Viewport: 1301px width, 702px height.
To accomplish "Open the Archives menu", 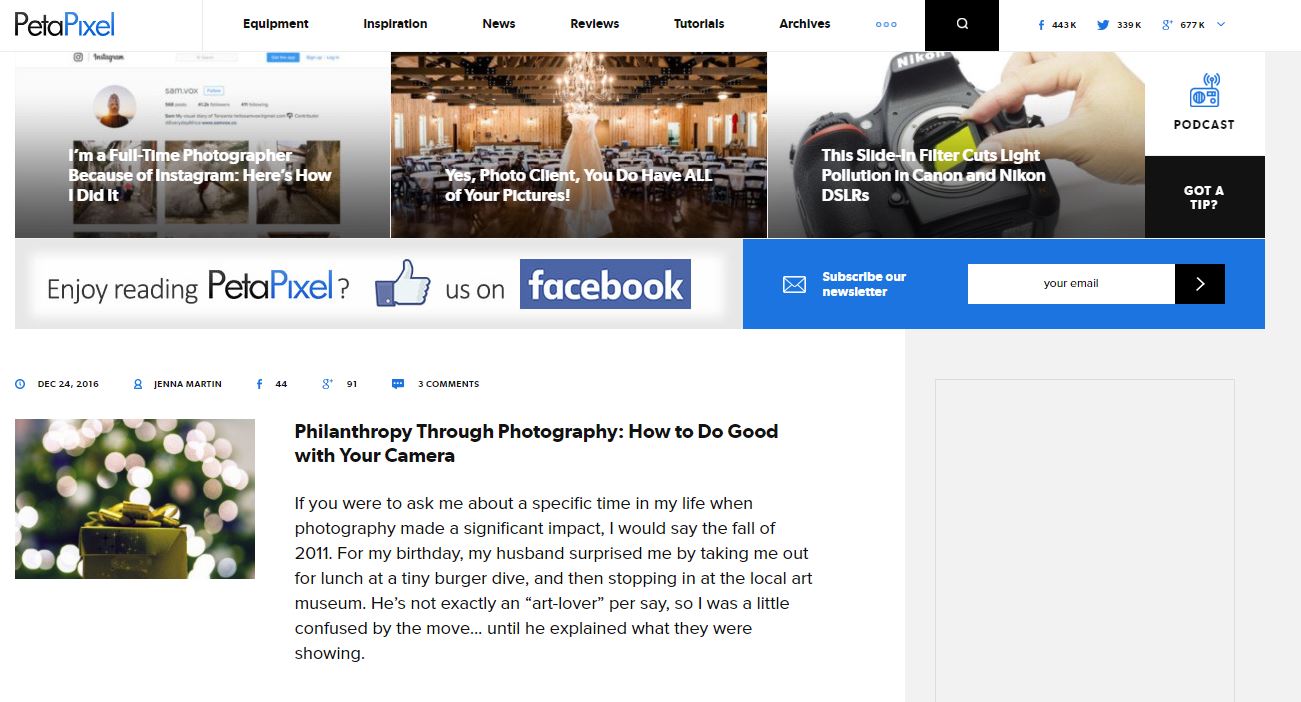I will pos(804,24).
